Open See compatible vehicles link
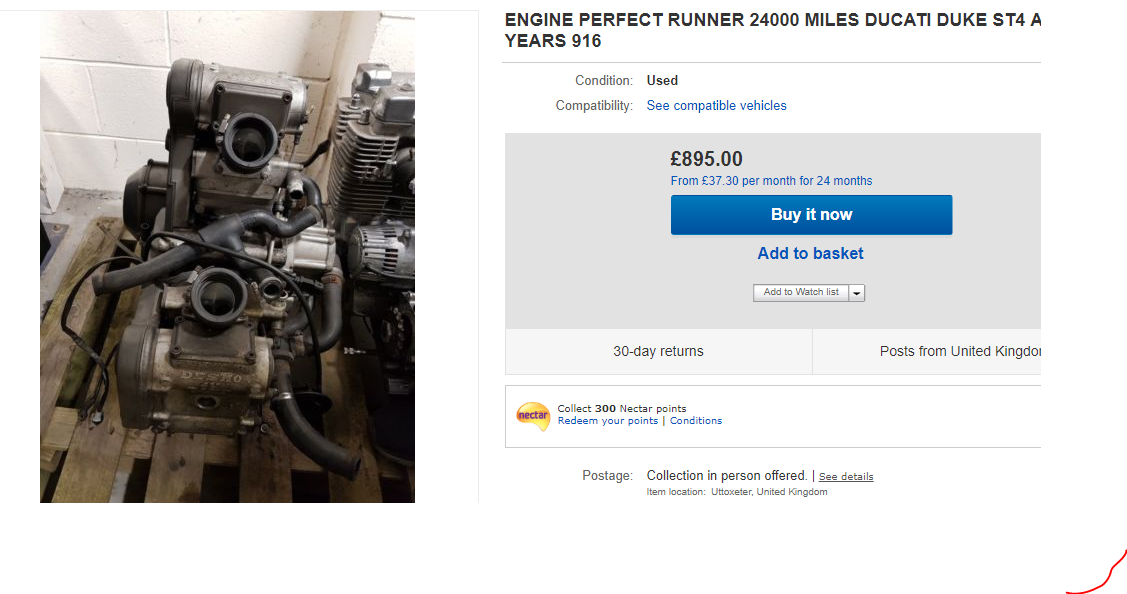Screen dimensions: 1127x594 pos(716,106)
